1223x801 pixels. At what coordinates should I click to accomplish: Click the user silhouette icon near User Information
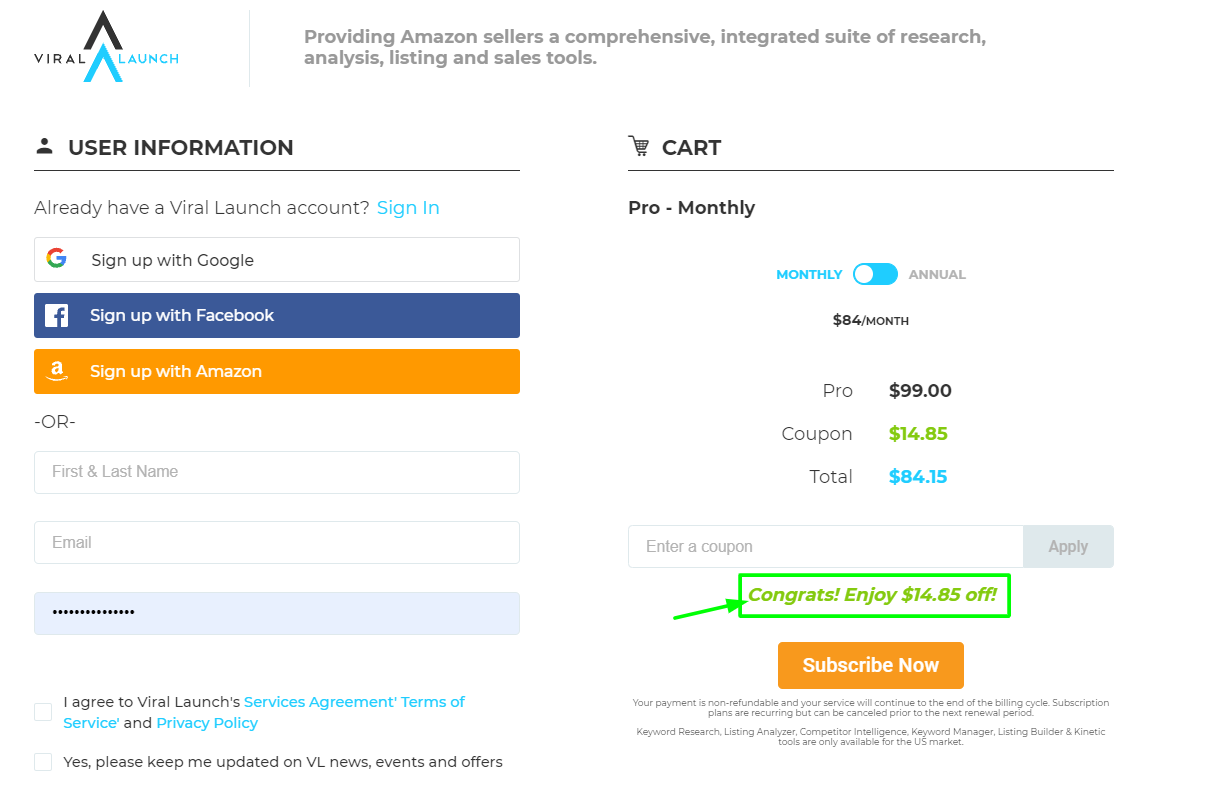click(44, 144)
